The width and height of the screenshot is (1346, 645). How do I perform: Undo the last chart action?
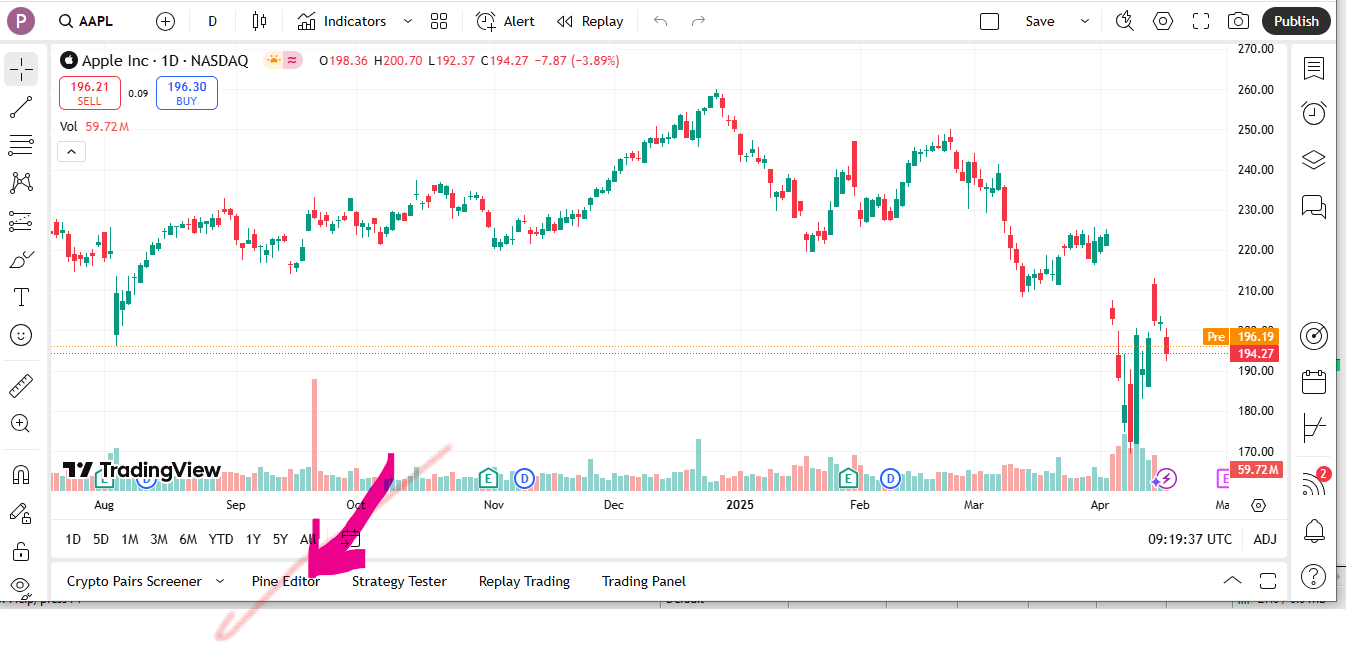[660, 21]
